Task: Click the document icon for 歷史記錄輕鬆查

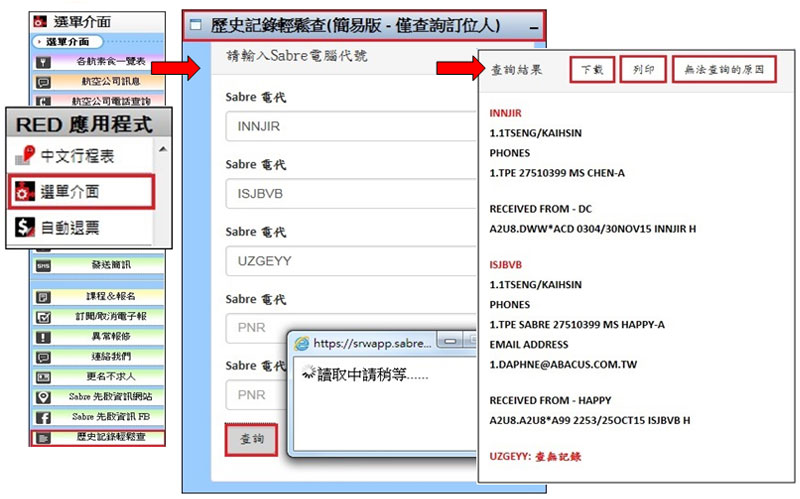Action: [x=43, y=438]
